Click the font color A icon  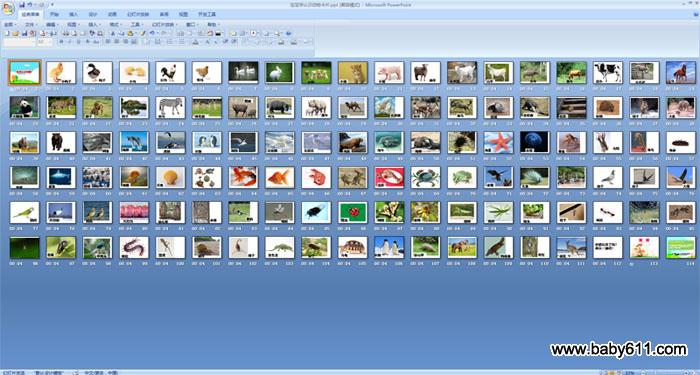[x=195, y=42]
